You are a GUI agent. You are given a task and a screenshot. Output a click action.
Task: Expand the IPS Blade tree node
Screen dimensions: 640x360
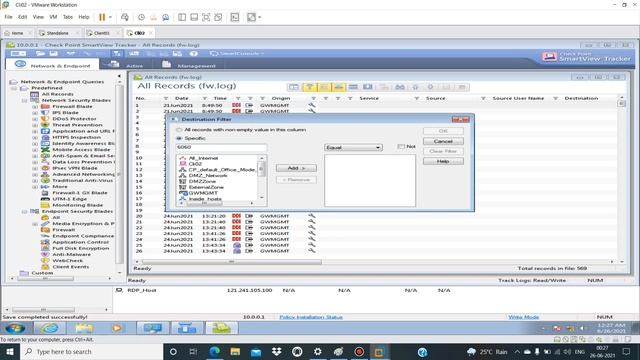(35, 113)
